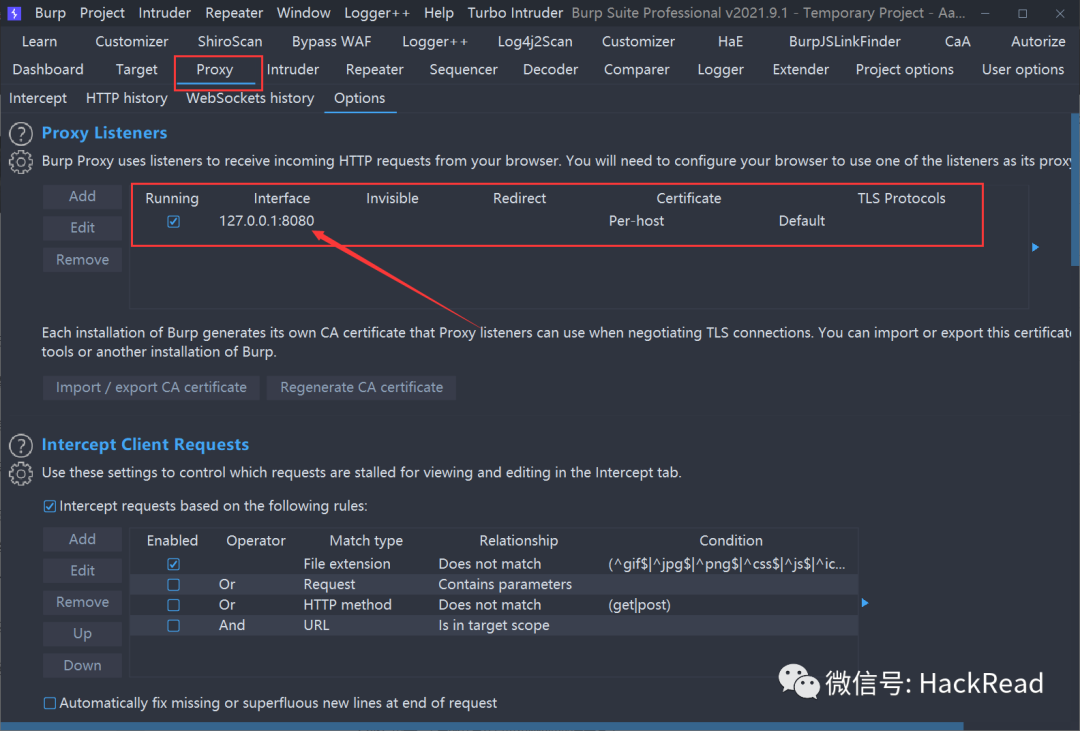Click the Per-host certificate cell
The width and height of the screenshot is (1080, 731).
click(636, 221)
